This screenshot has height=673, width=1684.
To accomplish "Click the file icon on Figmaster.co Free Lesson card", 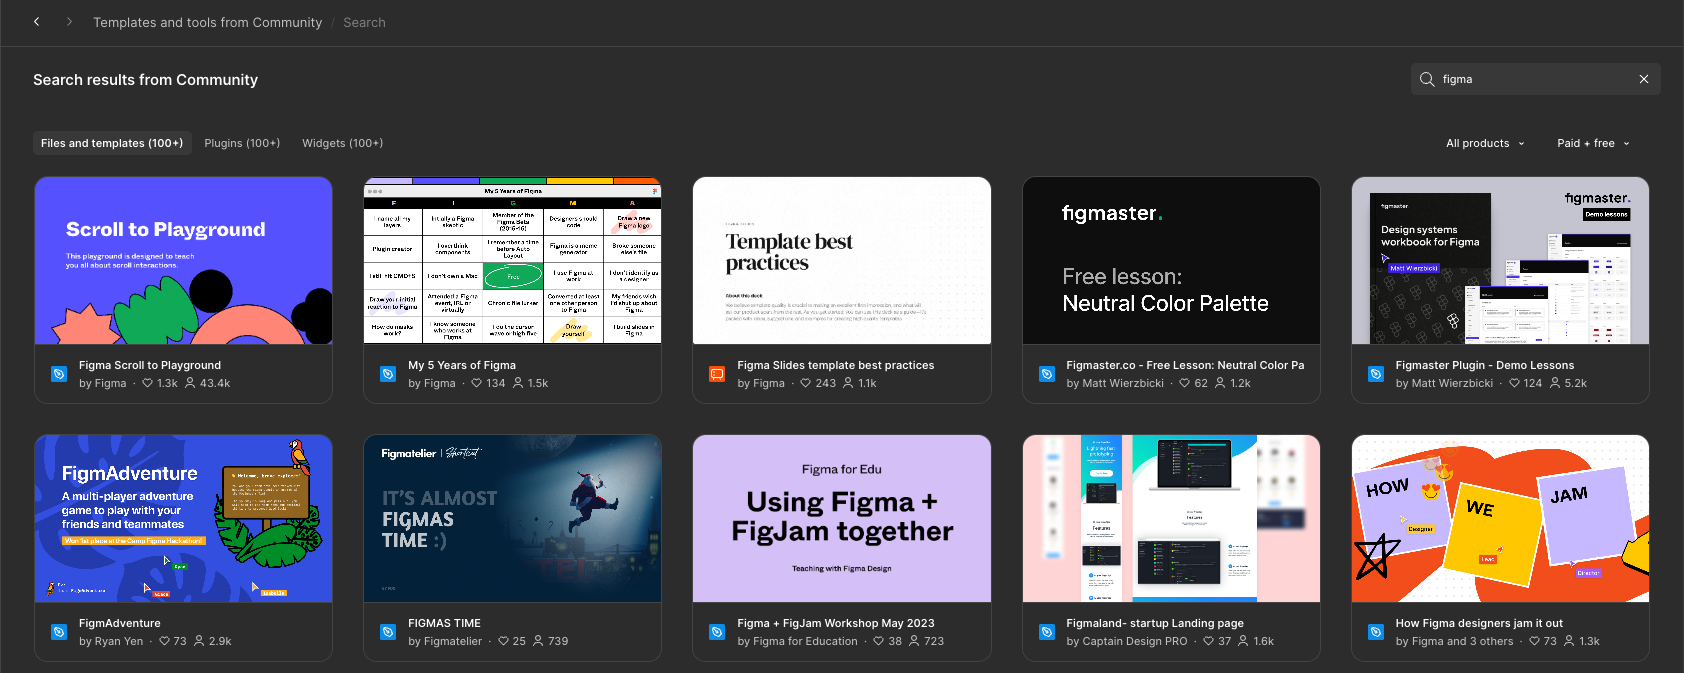I will click(x=1047, y=374).
